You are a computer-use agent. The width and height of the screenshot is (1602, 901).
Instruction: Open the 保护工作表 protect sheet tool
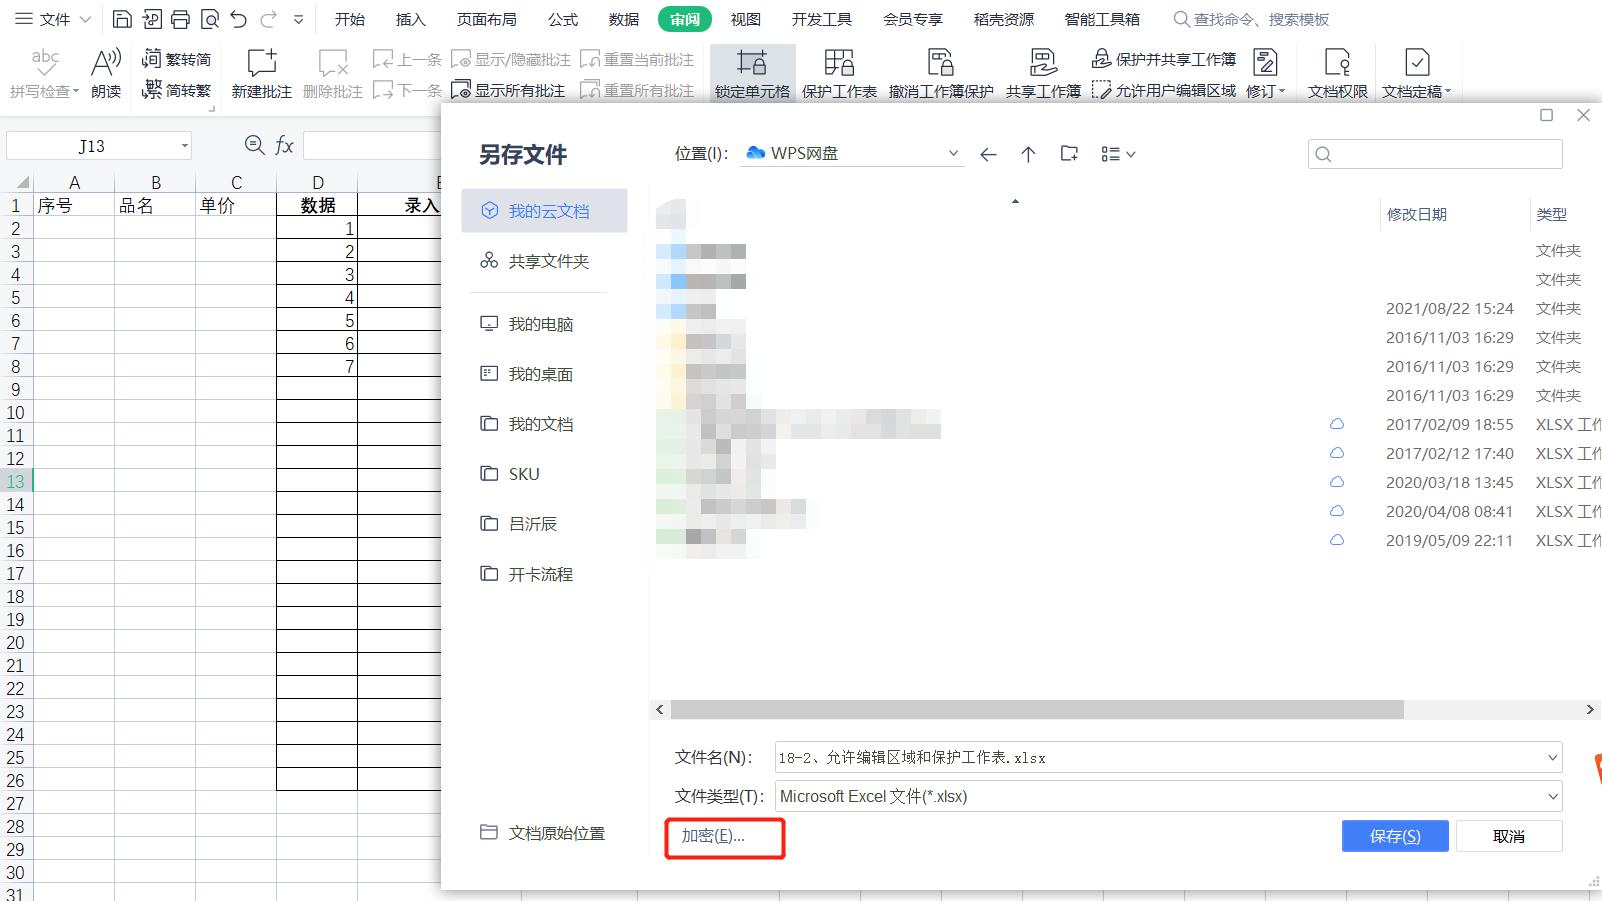click(x=840, y=70)
